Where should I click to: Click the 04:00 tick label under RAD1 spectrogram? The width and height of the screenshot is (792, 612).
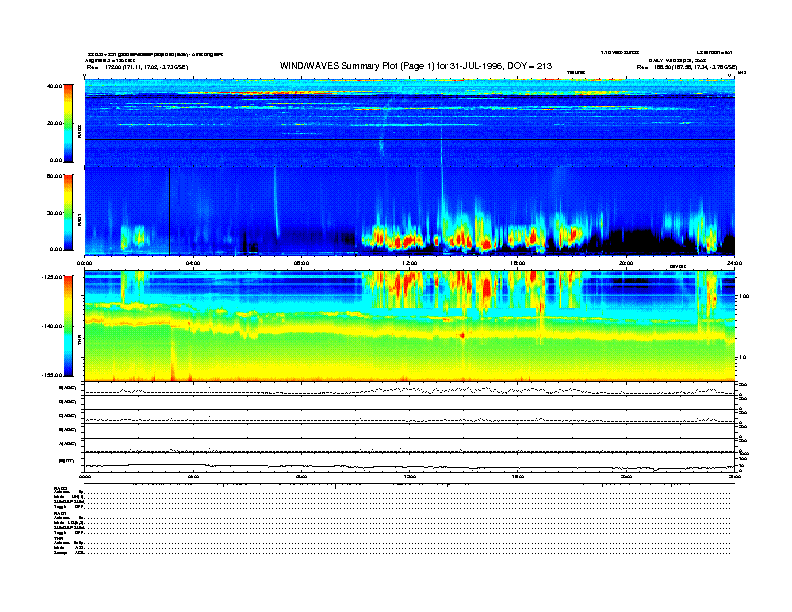[x=193, y=263]
